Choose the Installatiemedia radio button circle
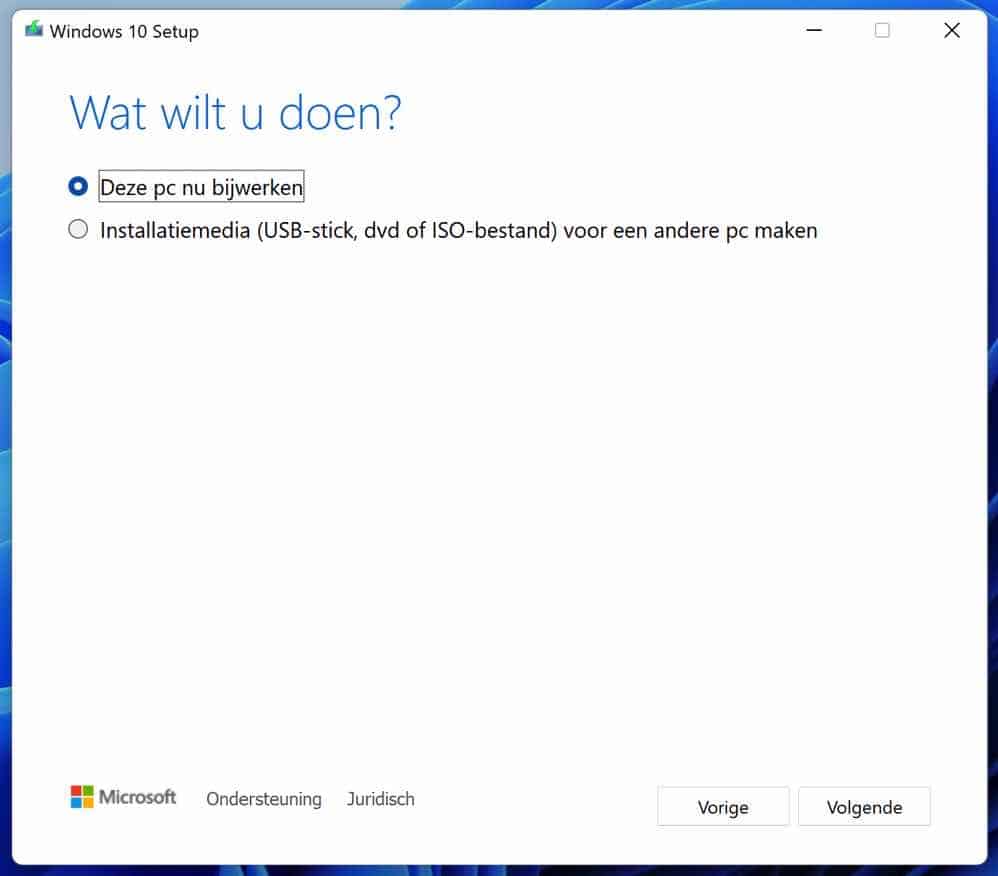 78,230
